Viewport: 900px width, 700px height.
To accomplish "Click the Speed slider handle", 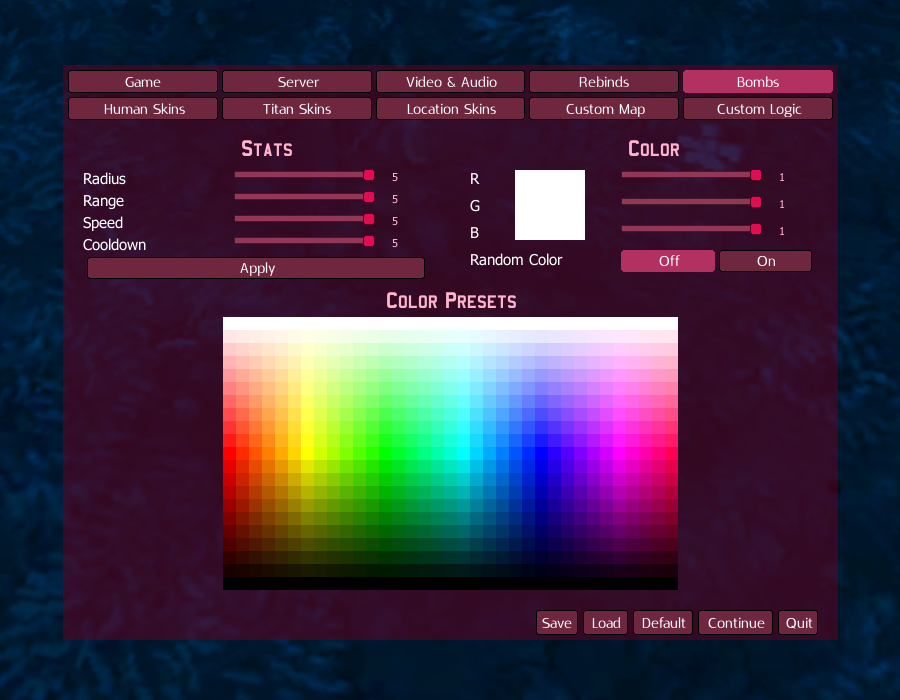I will (369, 219).
